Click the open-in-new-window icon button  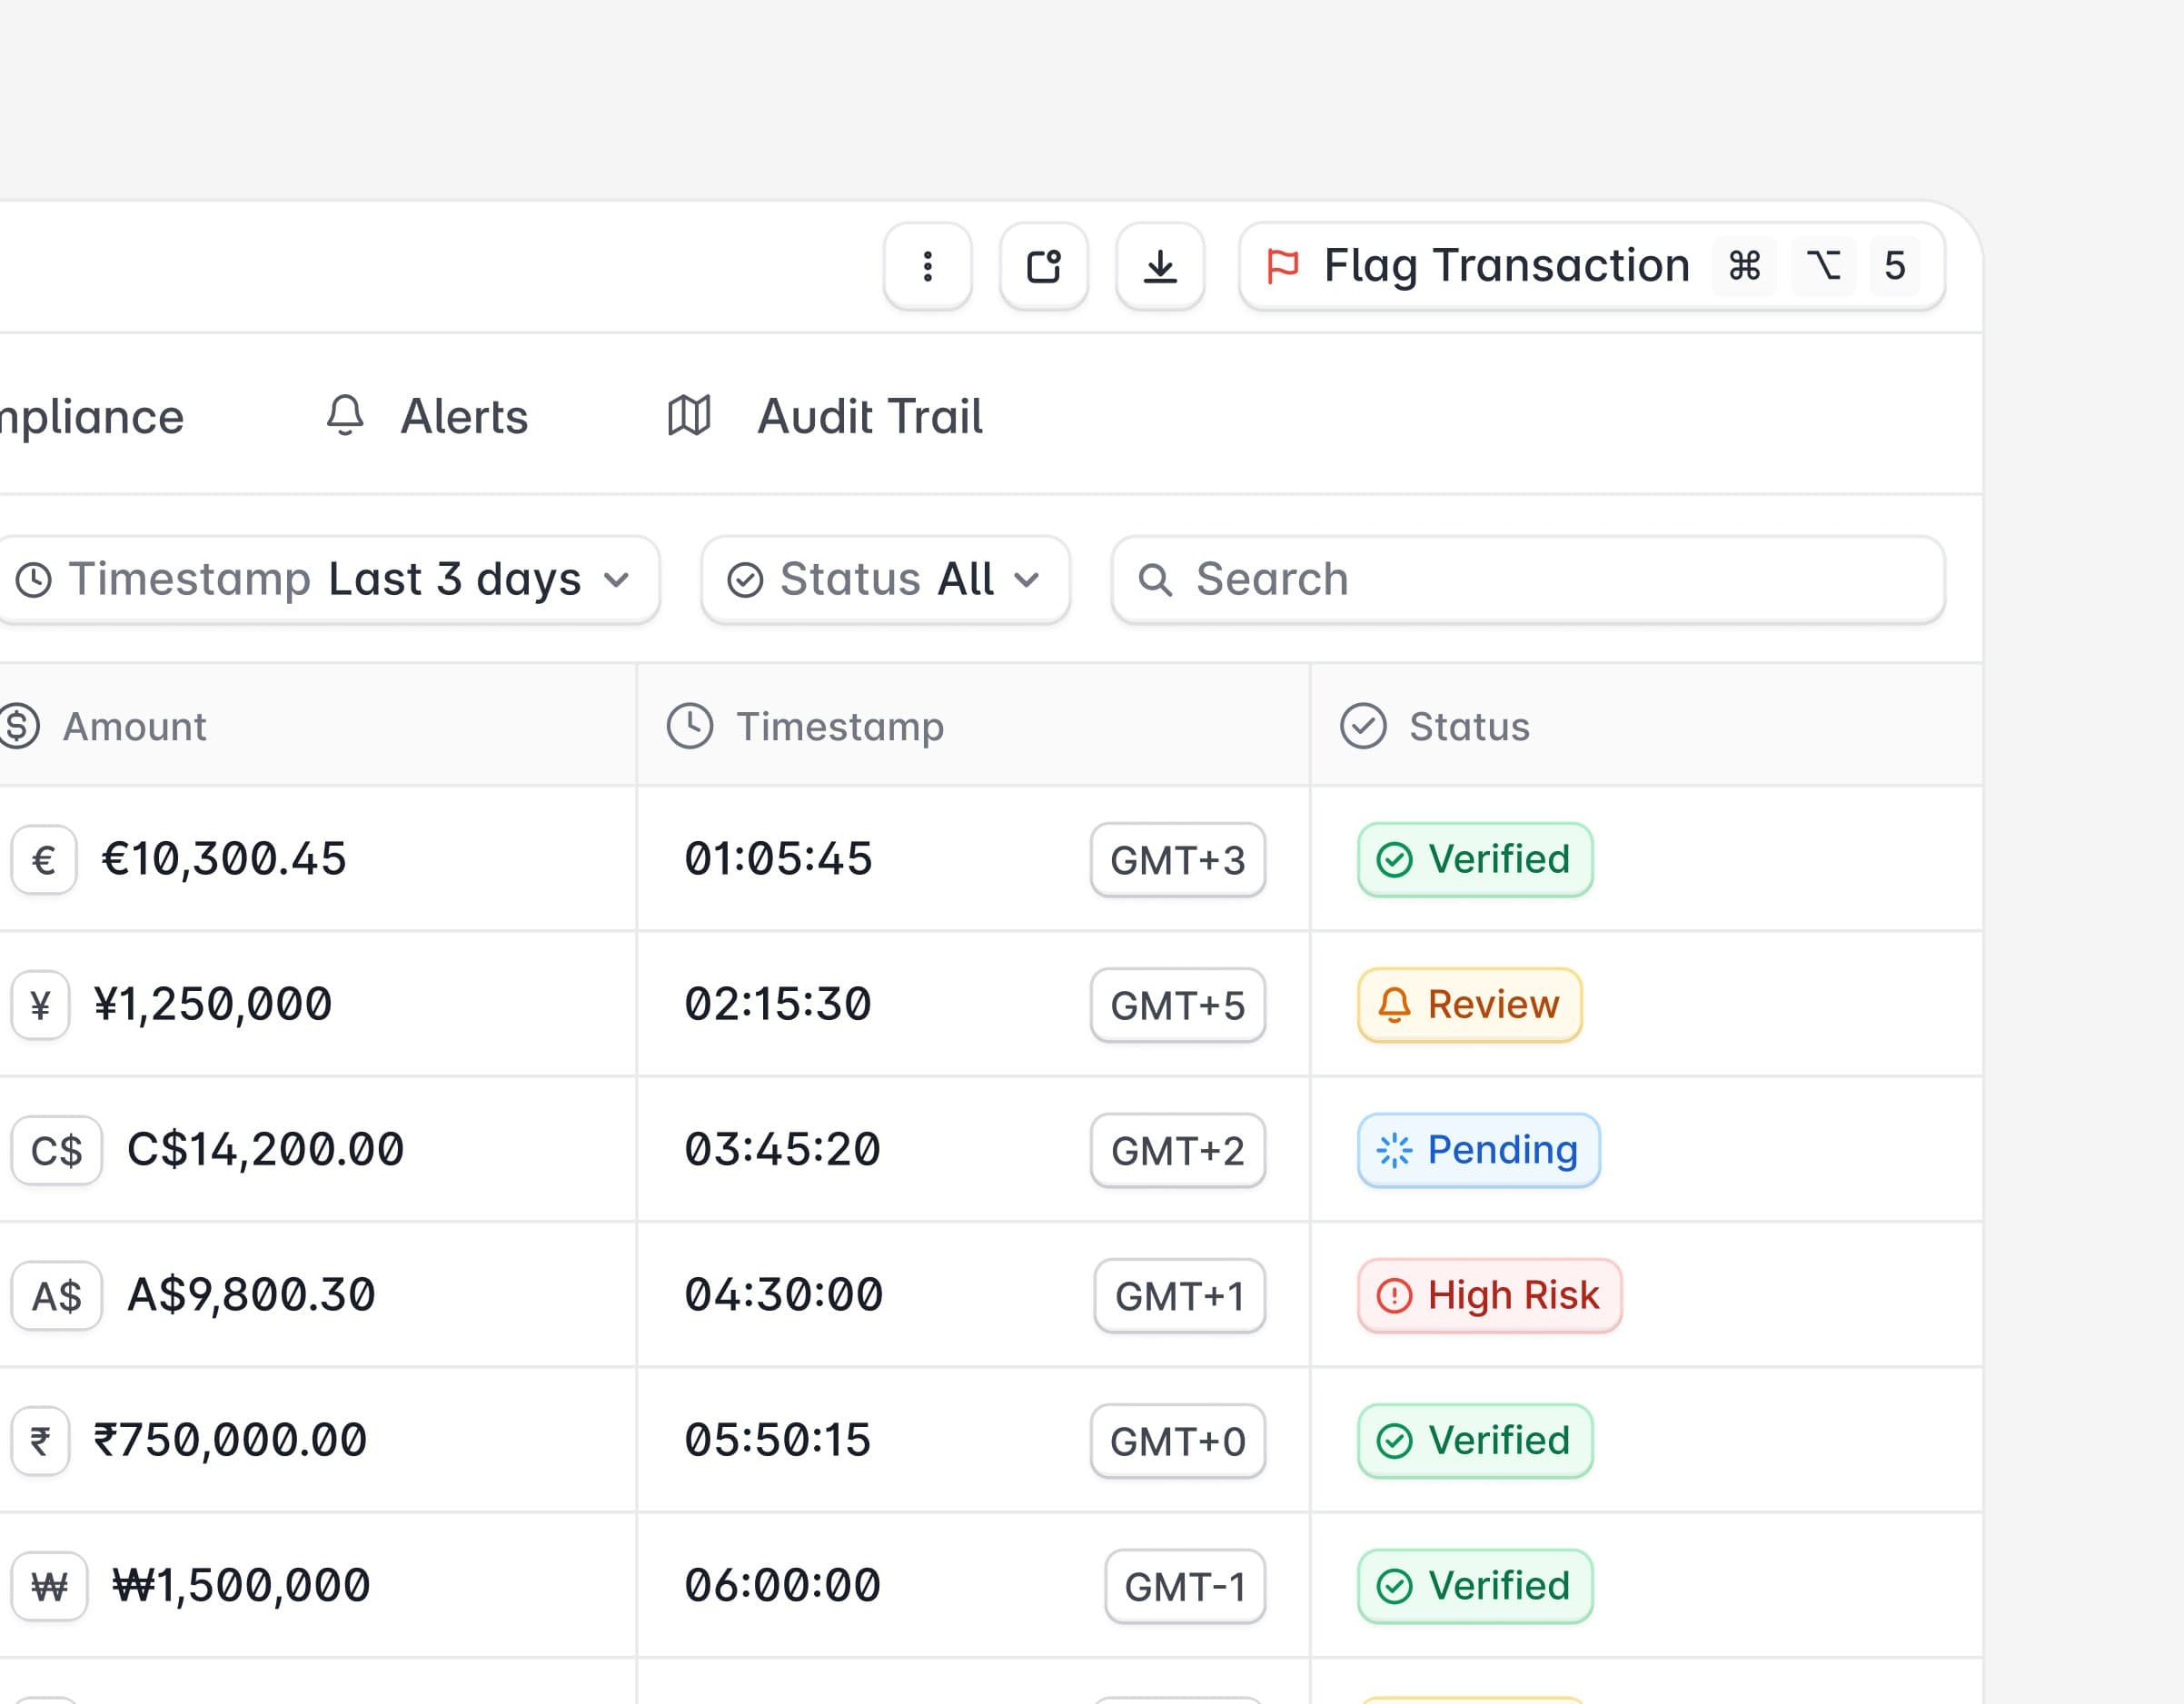point(1043,266)
